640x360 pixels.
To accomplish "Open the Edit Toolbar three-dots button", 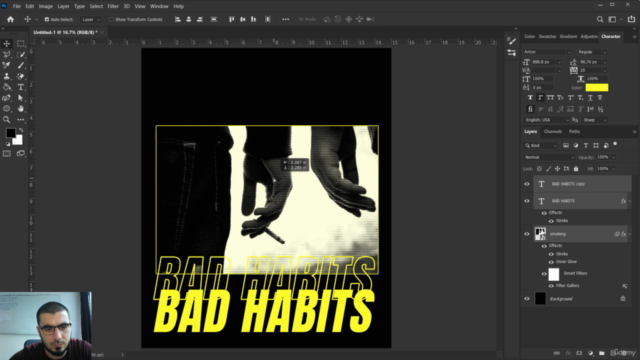I will (20, 120).
